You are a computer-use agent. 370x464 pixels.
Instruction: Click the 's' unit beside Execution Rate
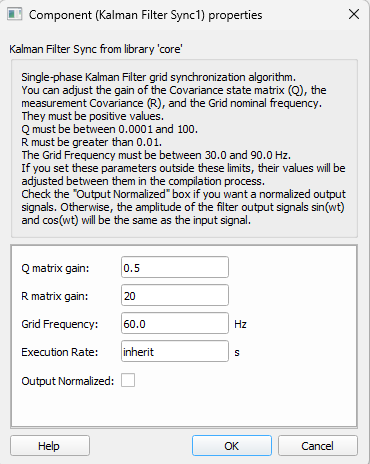click(237, 352)
